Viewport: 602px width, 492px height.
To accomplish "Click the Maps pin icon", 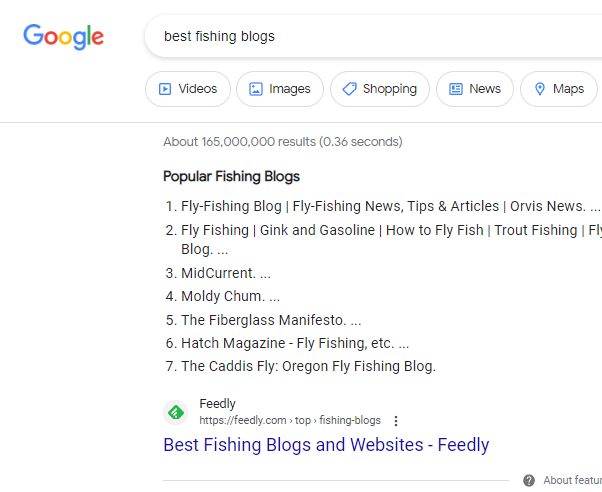I will click(540, 89).
